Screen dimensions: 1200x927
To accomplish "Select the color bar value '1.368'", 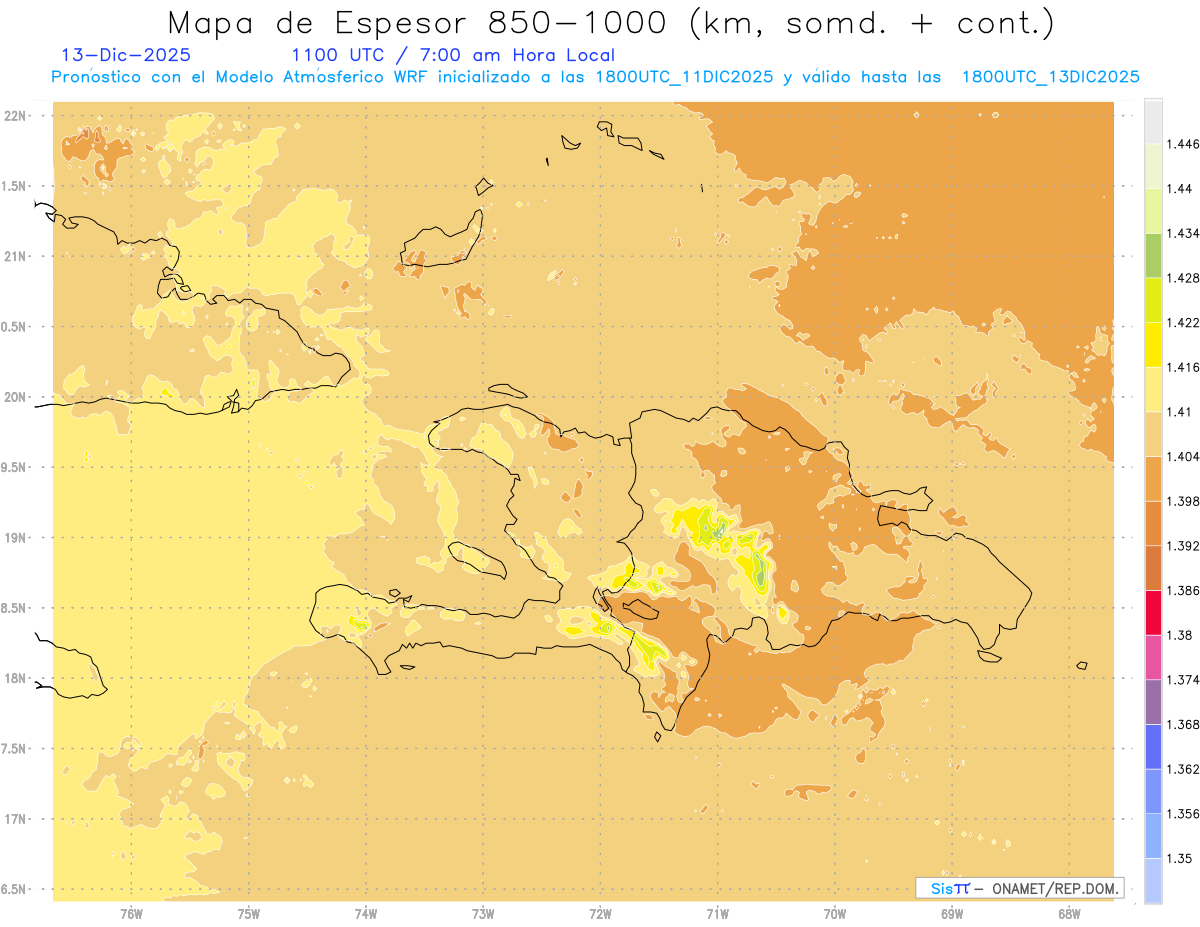I will tap(1183, 724).
